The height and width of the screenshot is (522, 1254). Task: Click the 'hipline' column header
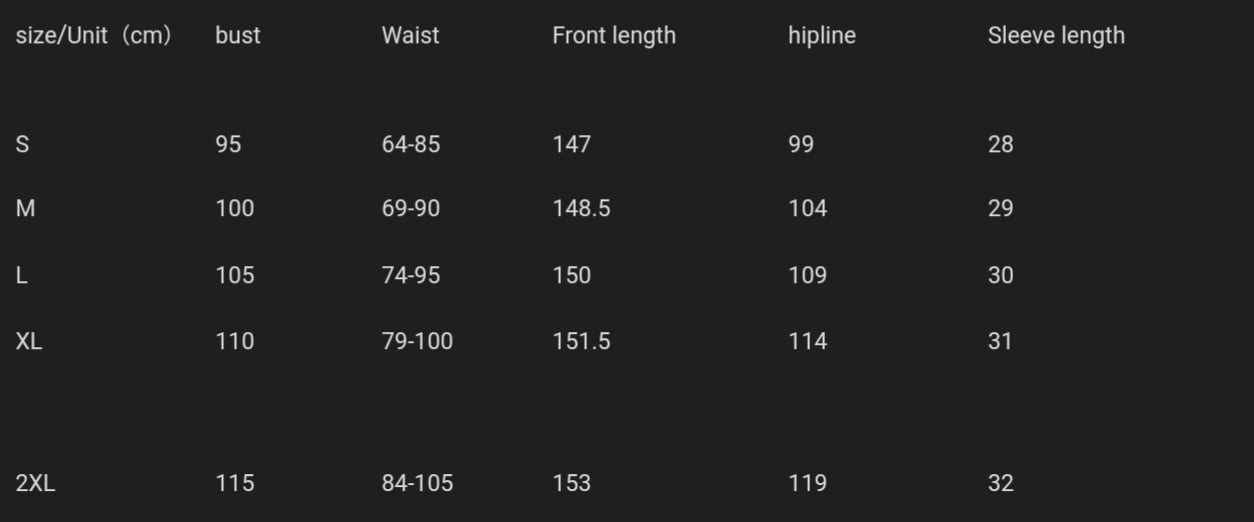(821, 36)
